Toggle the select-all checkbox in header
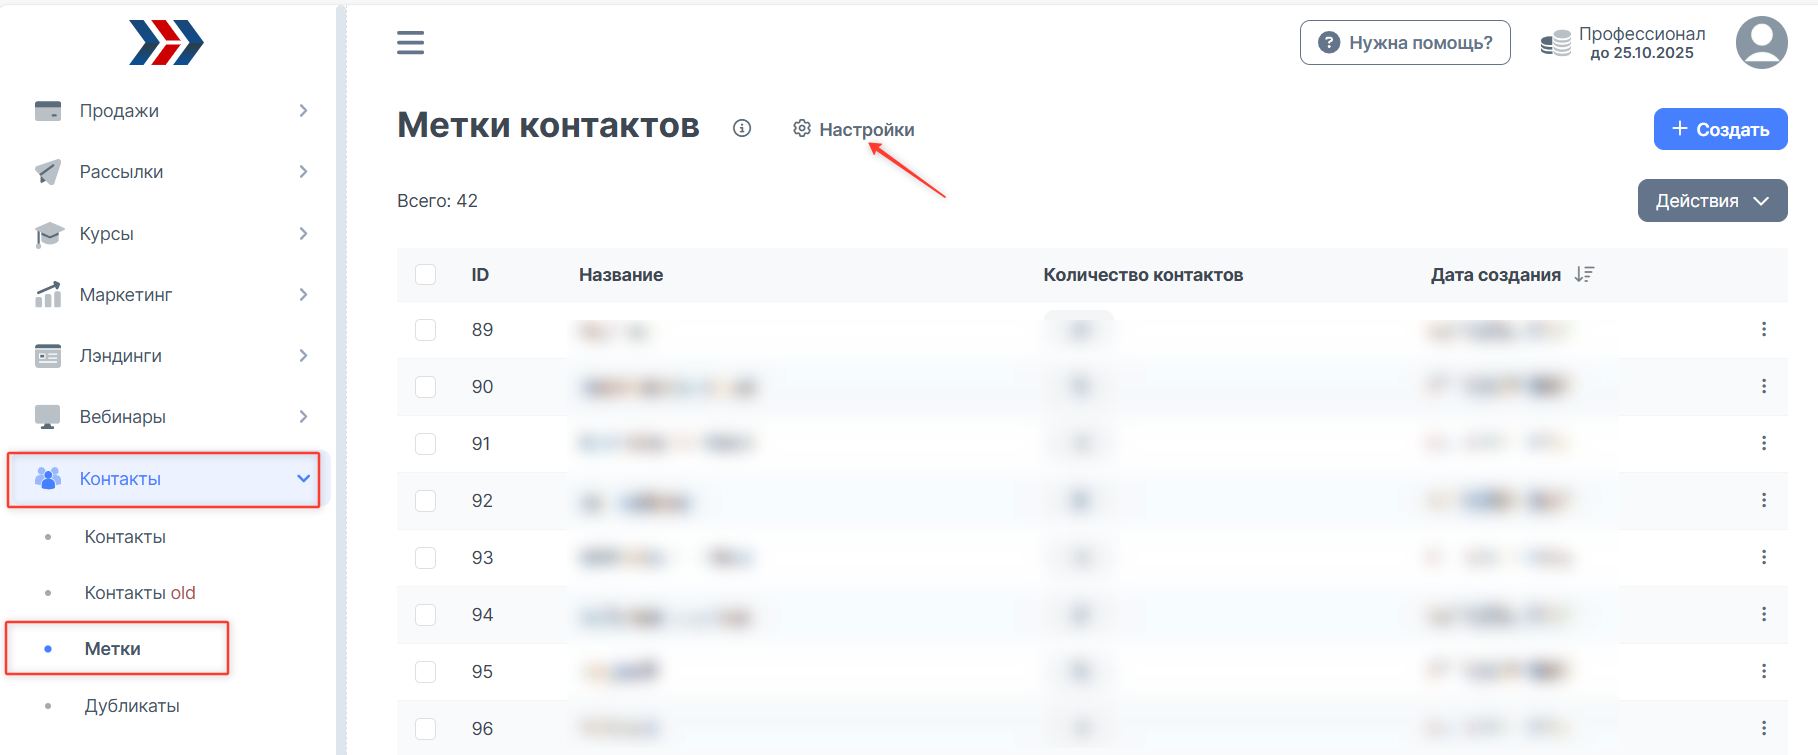 (426, 275)
